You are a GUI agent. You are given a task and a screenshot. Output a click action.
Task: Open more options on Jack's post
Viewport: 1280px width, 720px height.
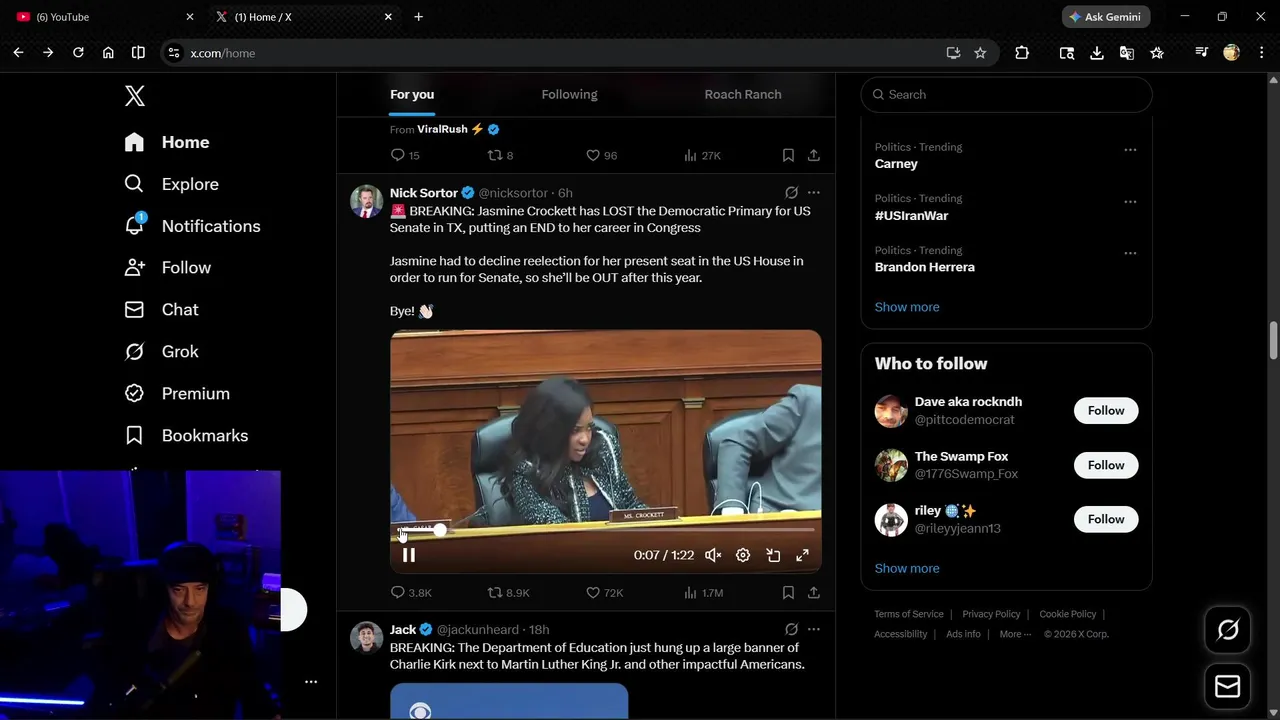(x=814, y=629)
